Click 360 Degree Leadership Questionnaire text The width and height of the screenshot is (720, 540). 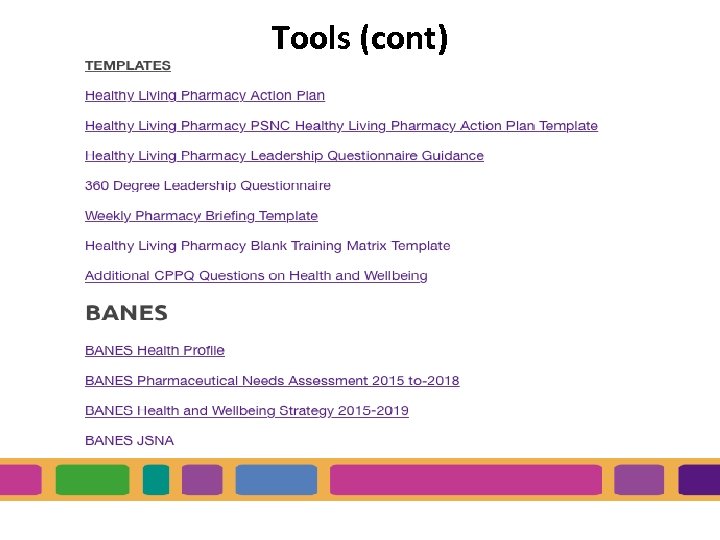click(208, 186)
